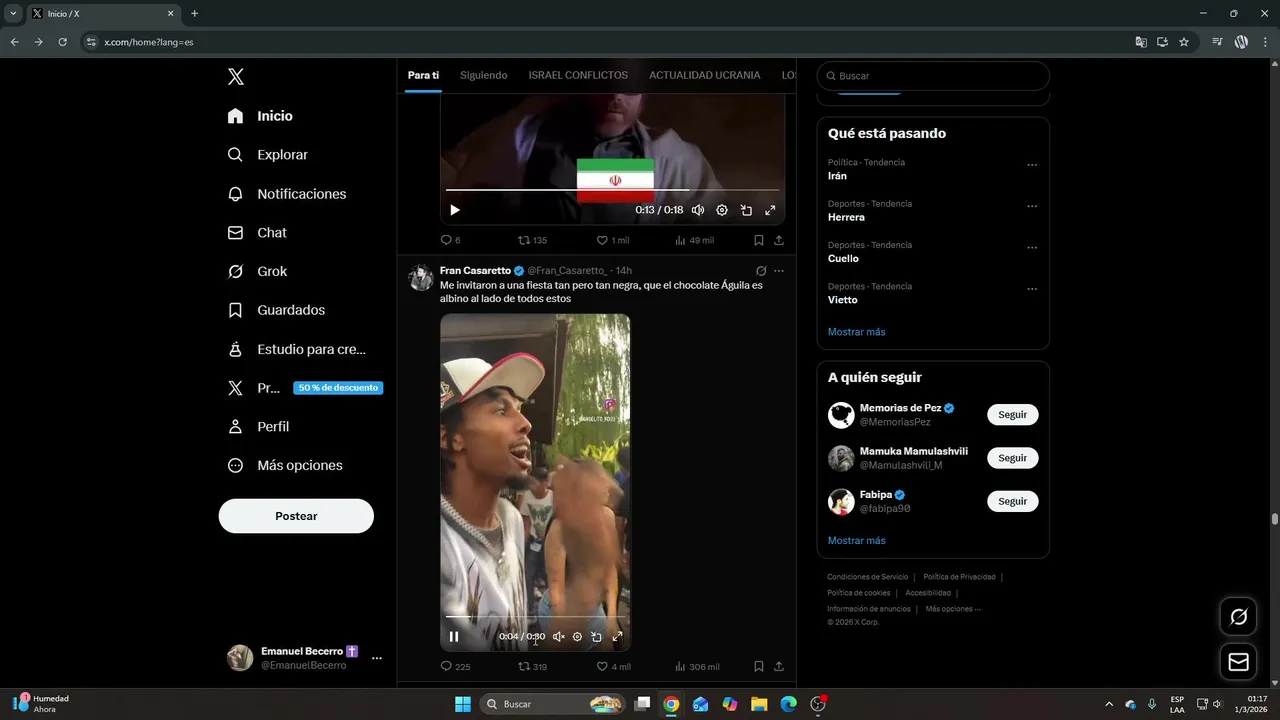The image size is (1280, 720).
Task: Follow Mamuka Mamulashvili
Action: 1012,458
